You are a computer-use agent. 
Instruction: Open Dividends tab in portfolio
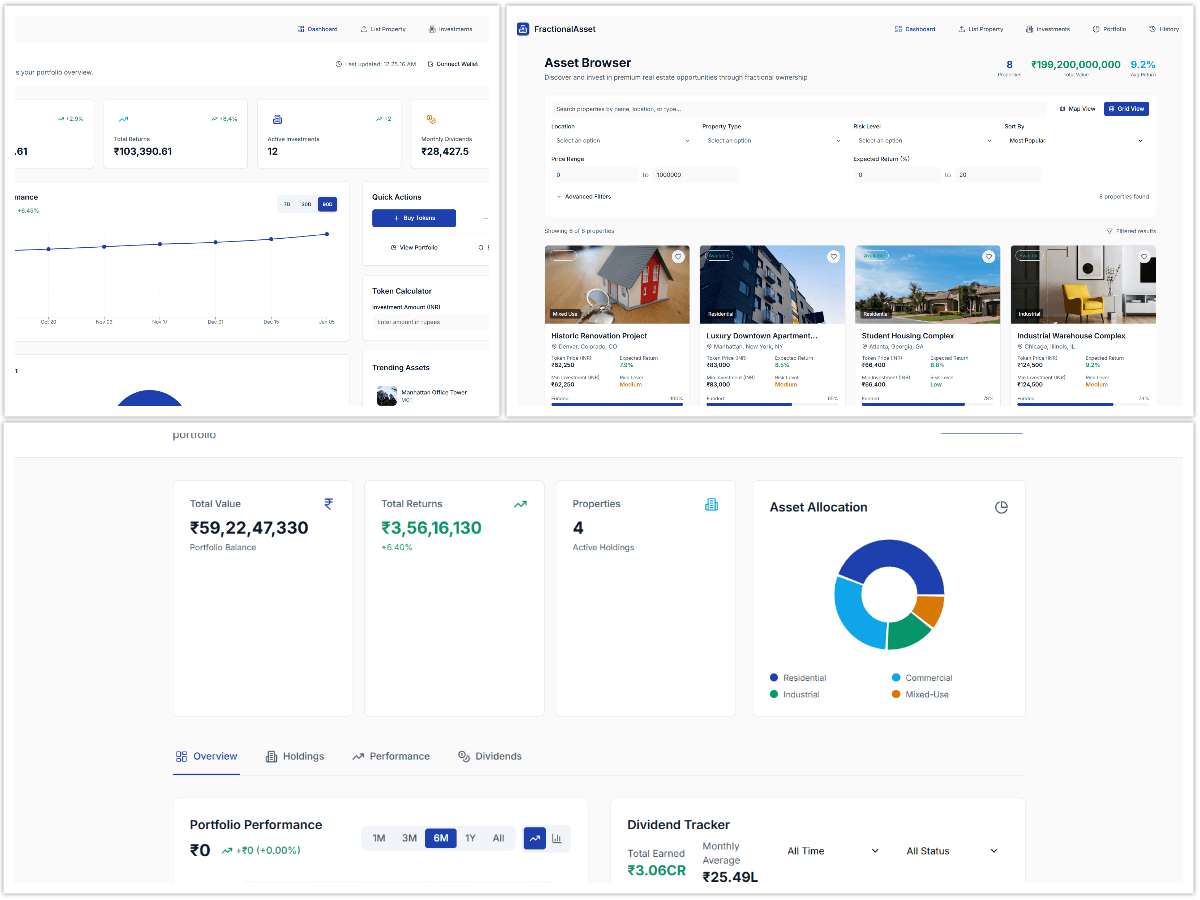click(x=490, y=757)
